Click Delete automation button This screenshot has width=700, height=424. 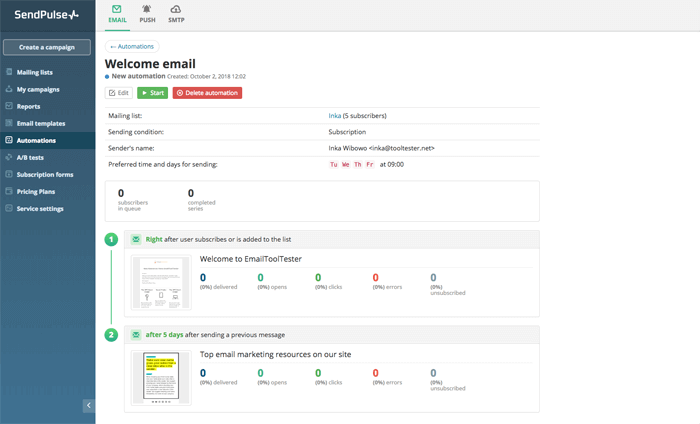(x=207, y=93)
